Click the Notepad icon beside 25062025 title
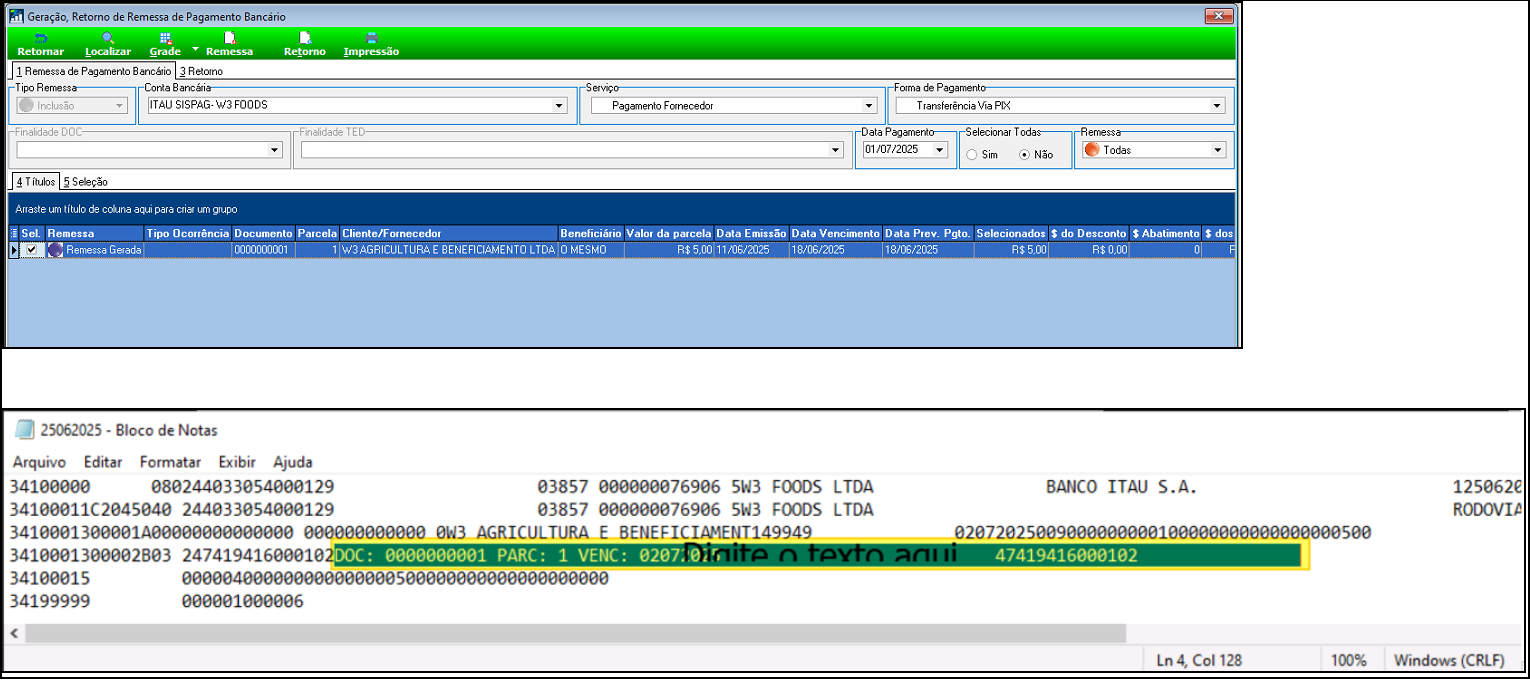Screen dimensions: 1530x680 tap(24, 430)
